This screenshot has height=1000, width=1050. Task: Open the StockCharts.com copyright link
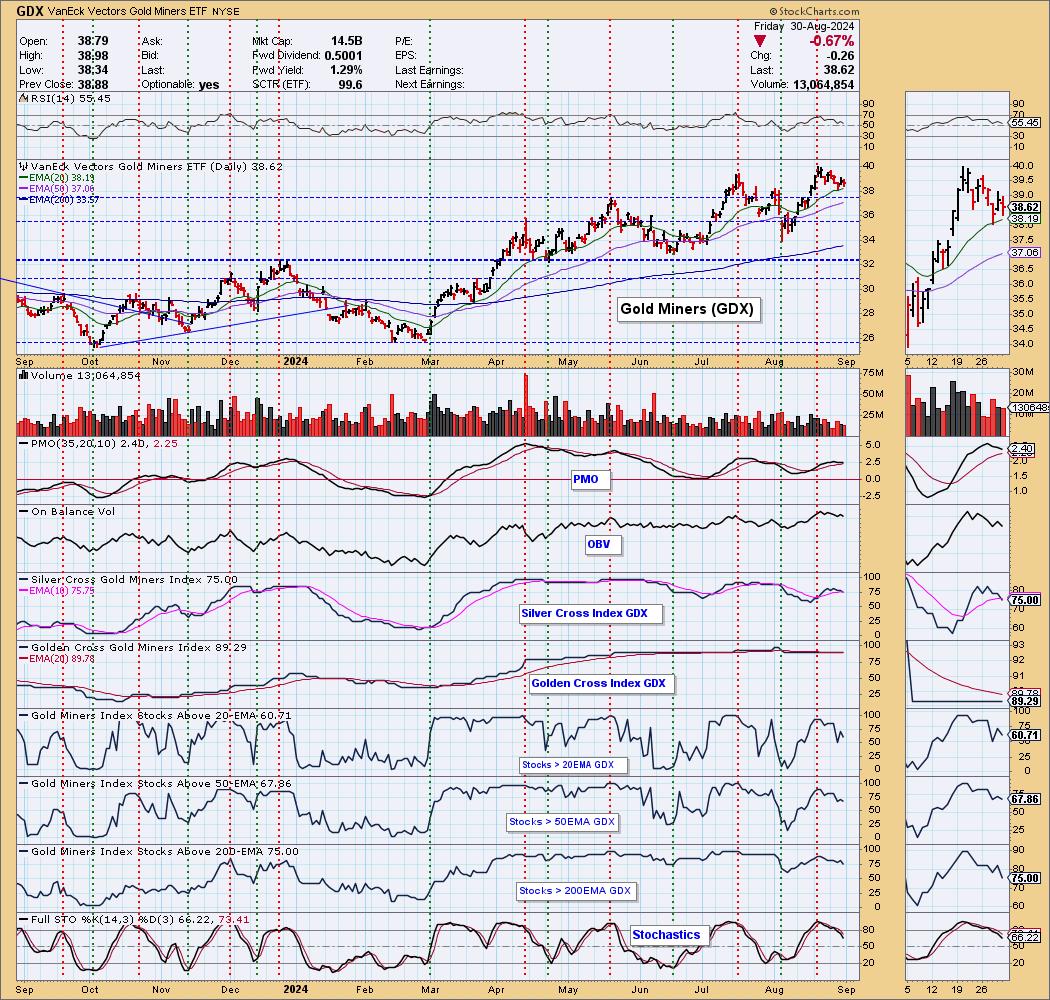click(814, 11)
